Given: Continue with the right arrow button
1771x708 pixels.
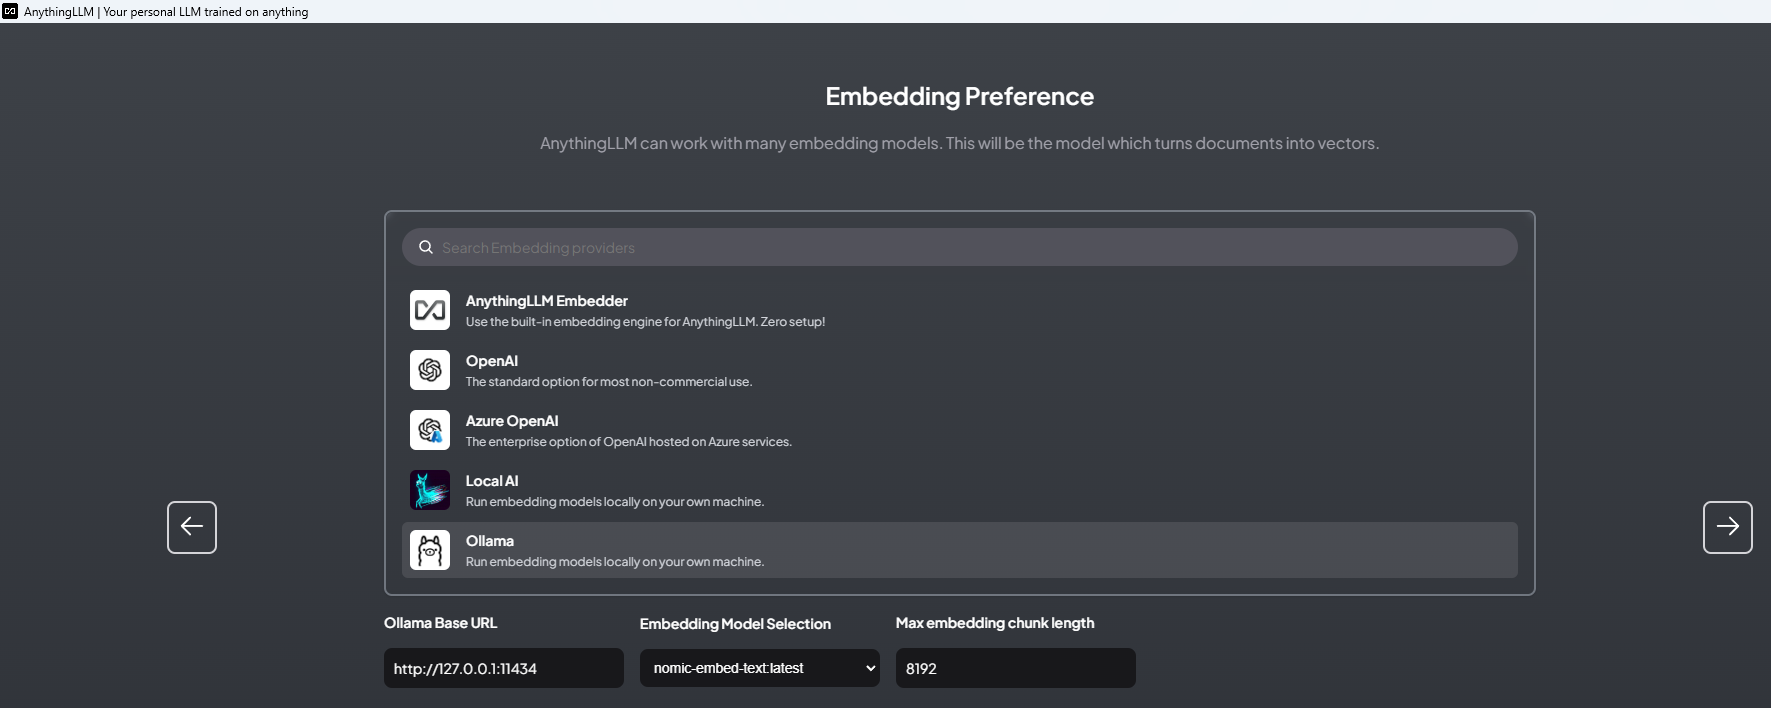Looking at the screenshot, I should pos(1728,527).
